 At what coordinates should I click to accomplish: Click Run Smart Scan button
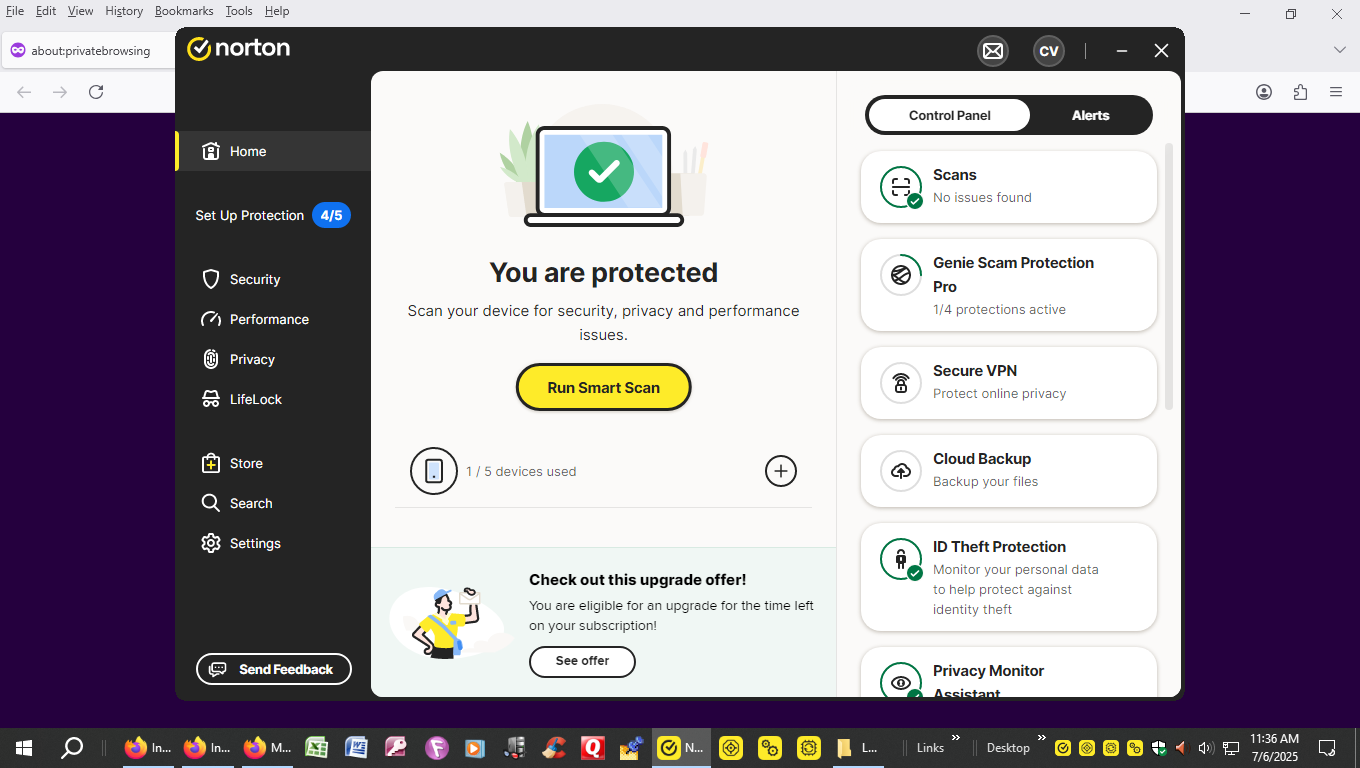tap(603, 387)
